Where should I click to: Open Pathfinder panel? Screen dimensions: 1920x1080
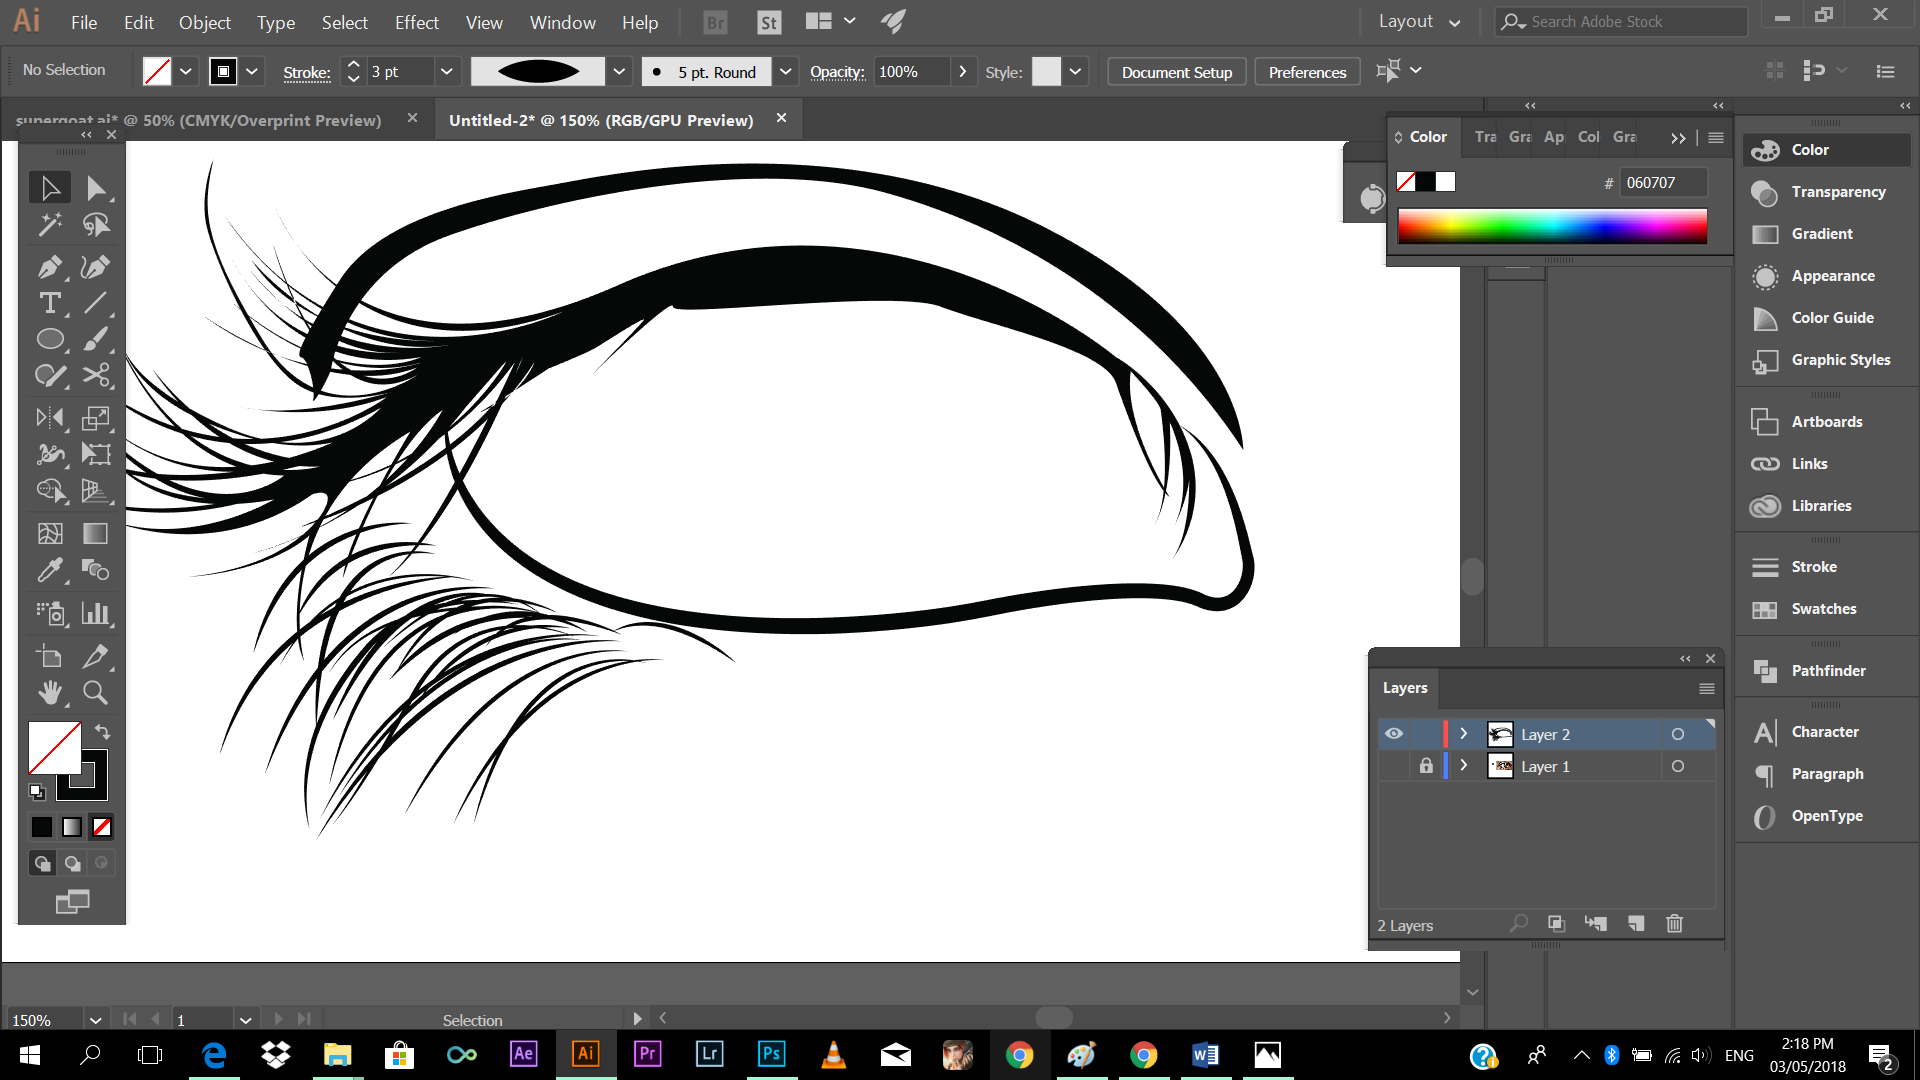tap(1826, 670)
